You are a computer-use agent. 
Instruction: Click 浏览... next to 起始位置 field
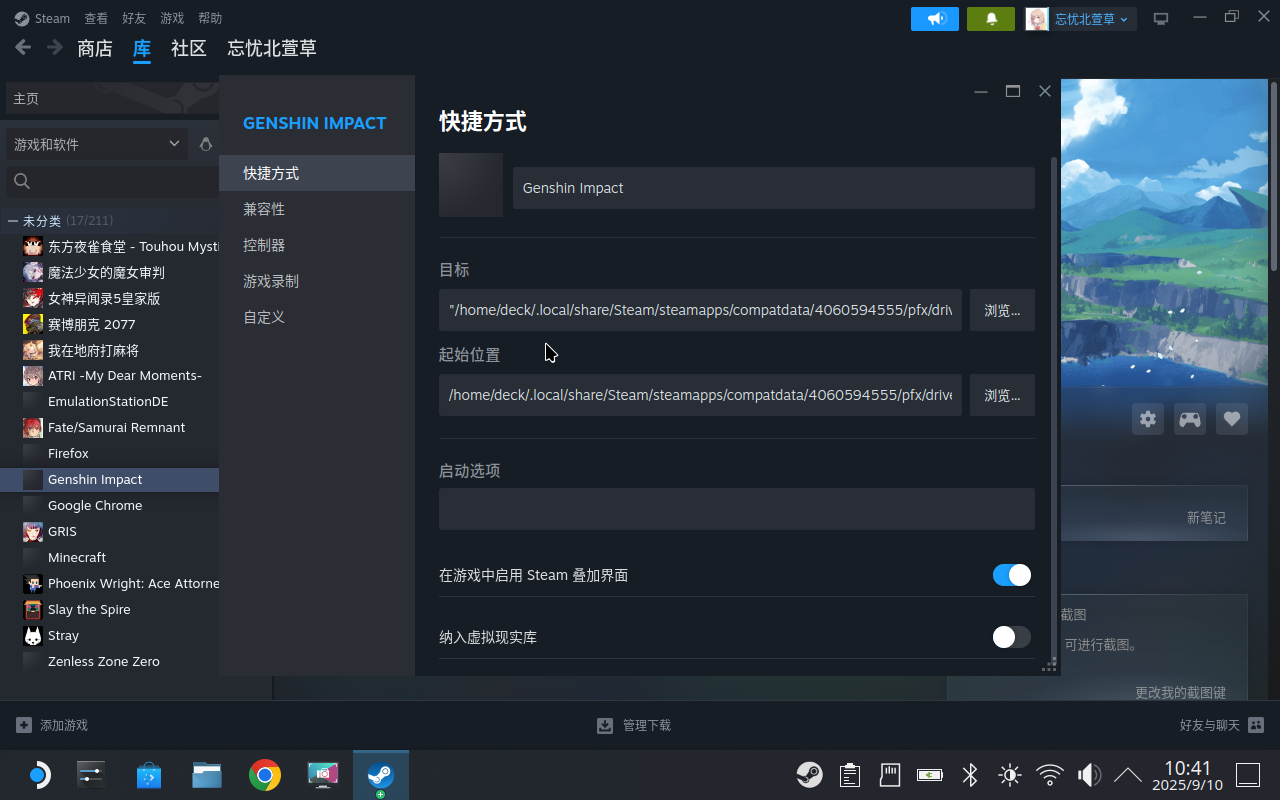click(1002, 395)
